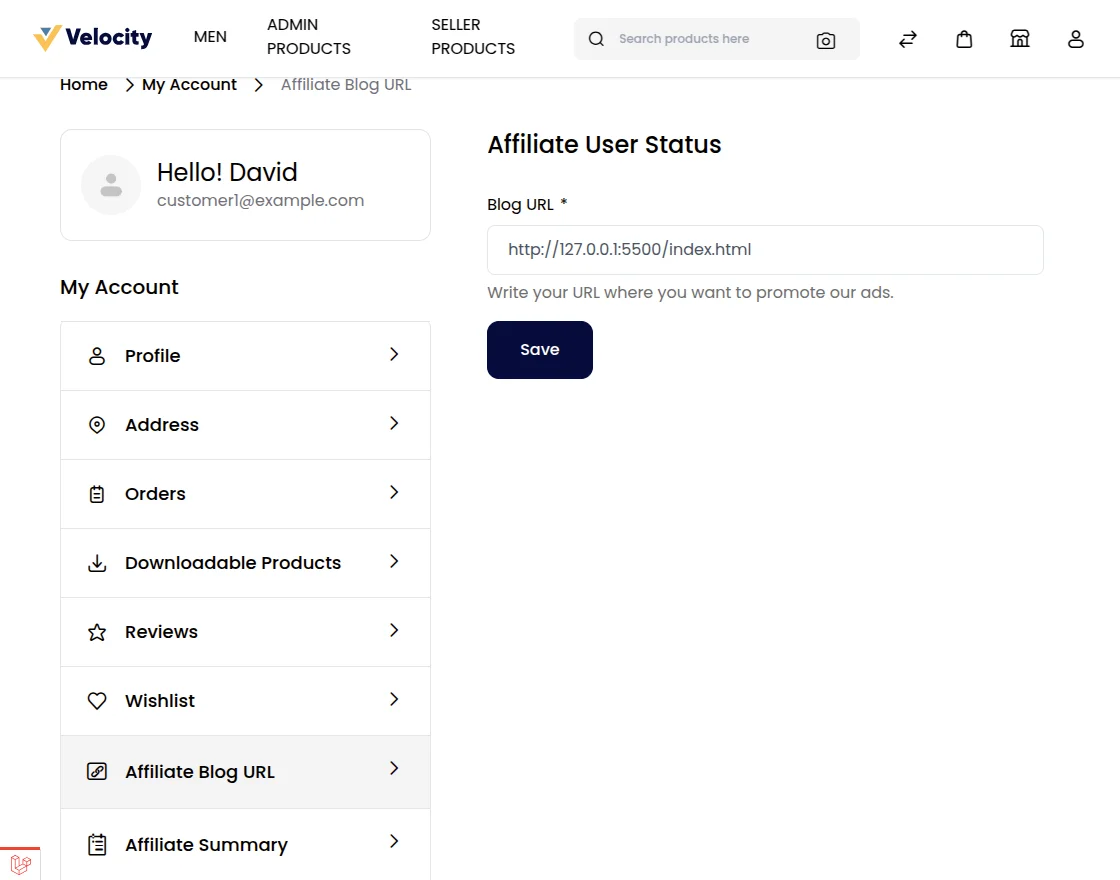
Task: Click the chevron beside Wishlist
Action: click(x=394, y=700)
